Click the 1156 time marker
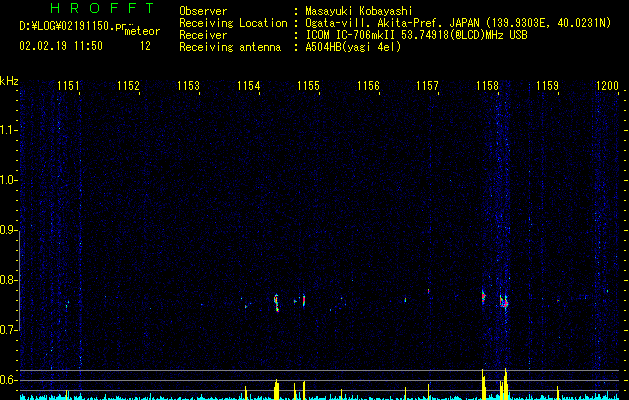 pyautogui.click(x=368, y=85)
